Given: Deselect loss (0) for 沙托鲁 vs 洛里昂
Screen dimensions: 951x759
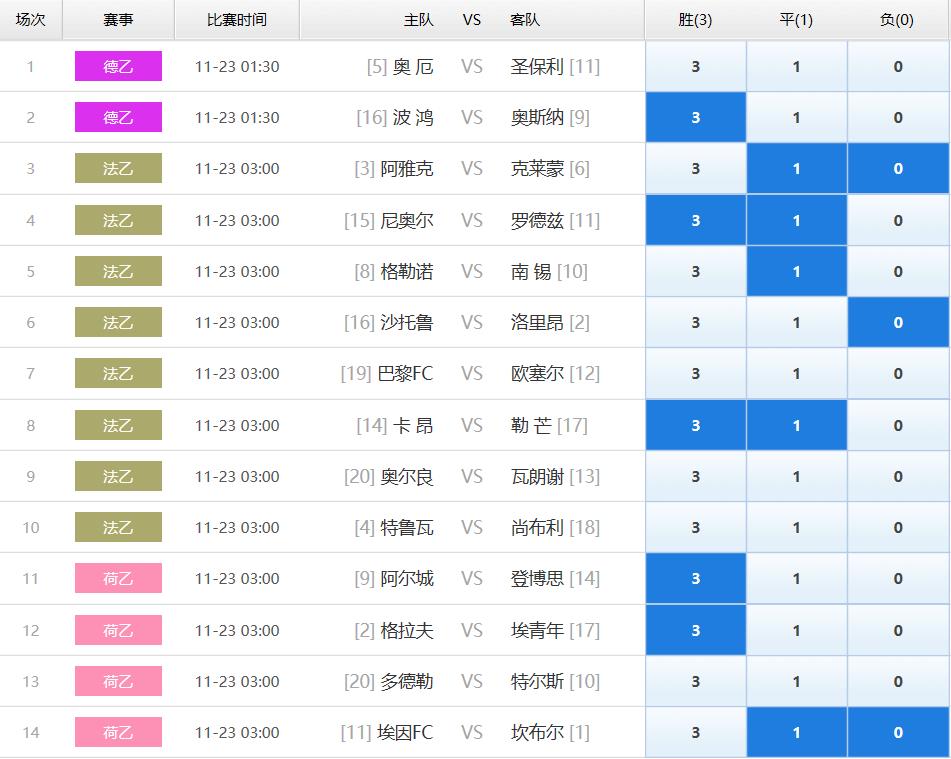Looking at the screenshot, I should 898,322.
